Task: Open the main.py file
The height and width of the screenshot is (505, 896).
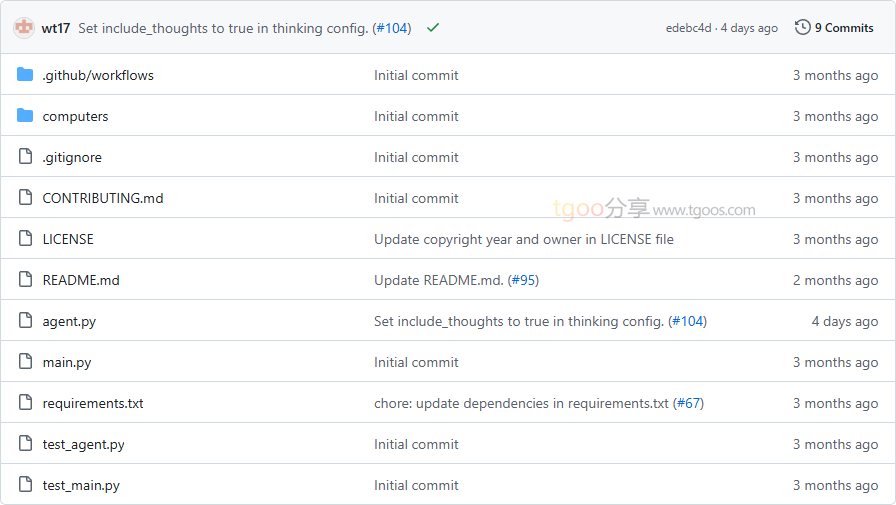Action: (x=67, y=363)
